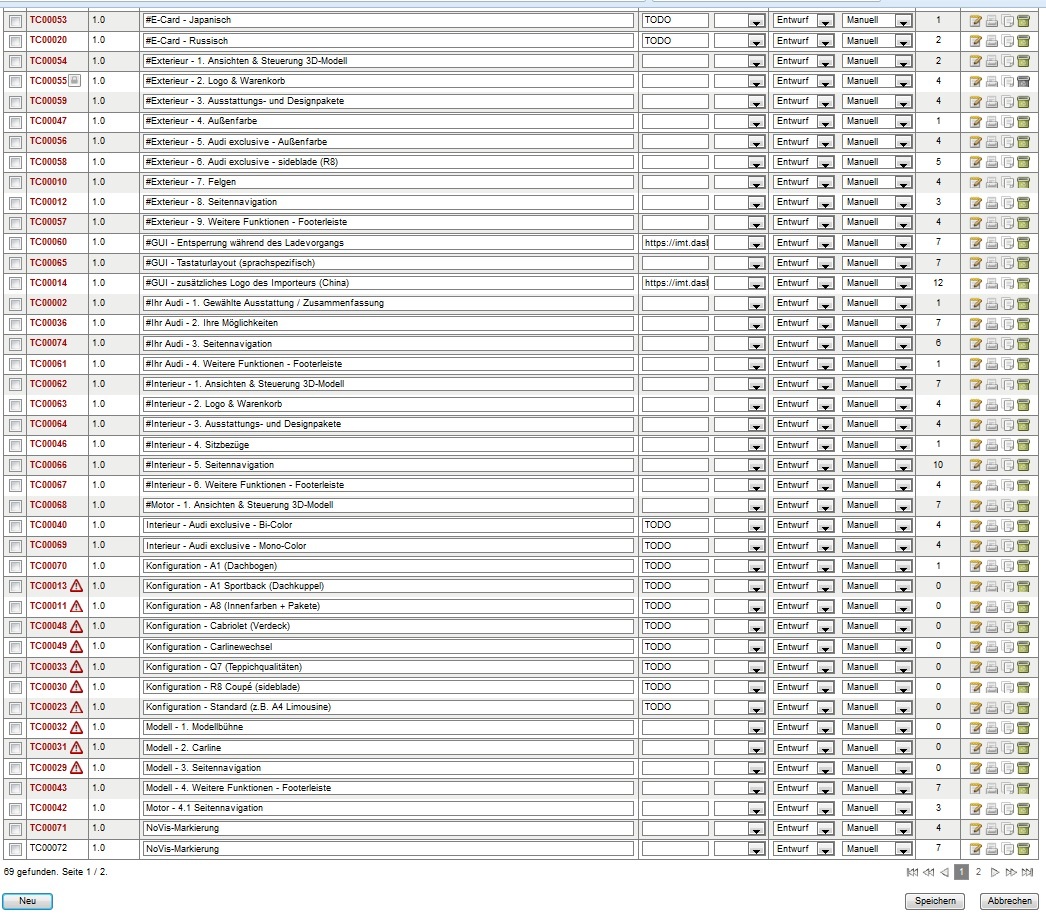
Task: Click the copy icon for TC00054
Action: (x=1008, y=62)
